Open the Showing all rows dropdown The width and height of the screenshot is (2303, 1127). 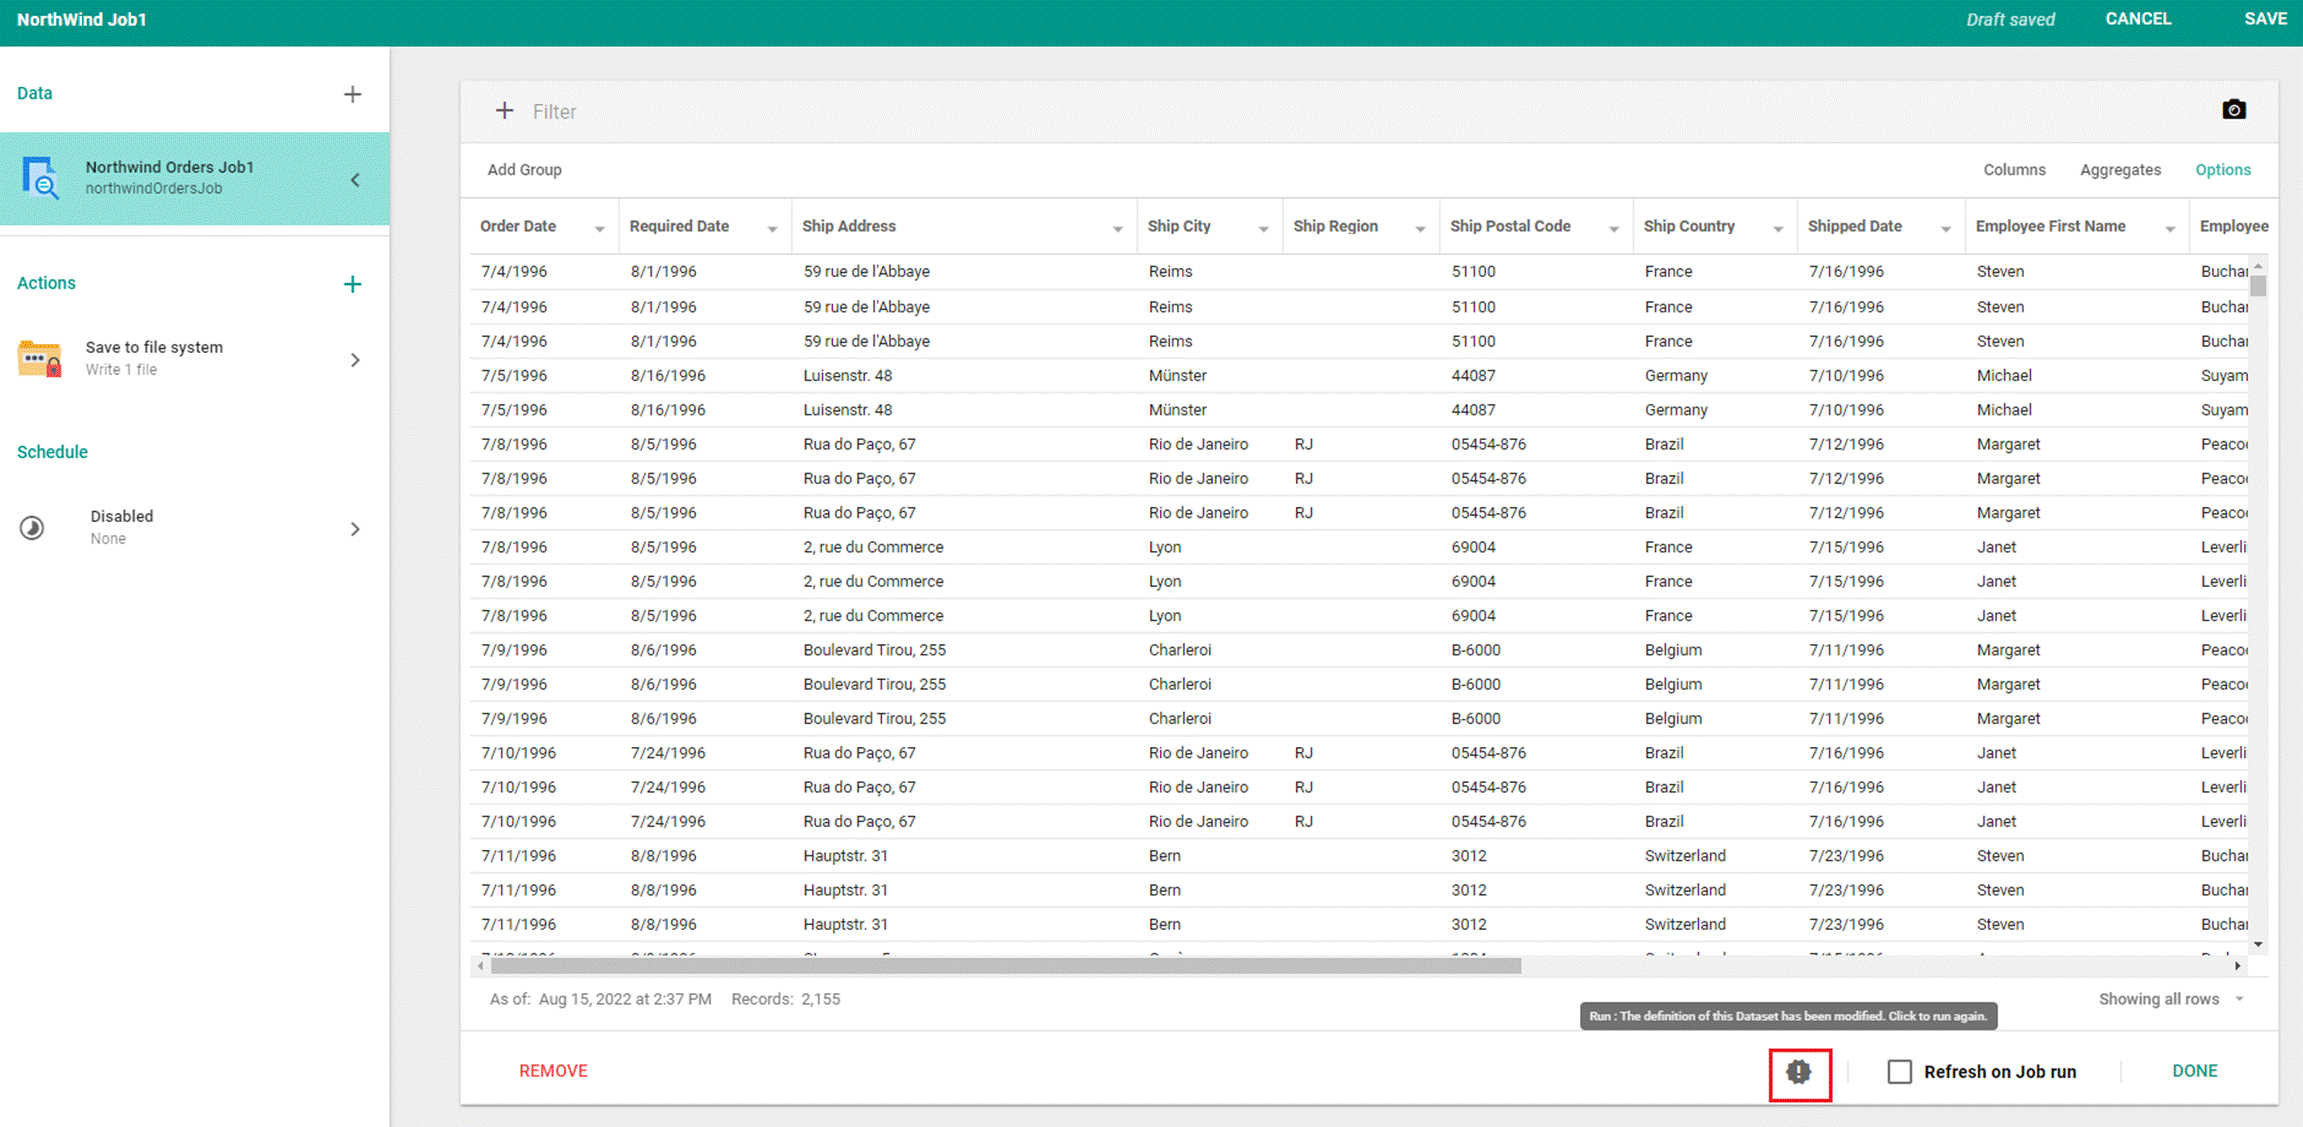click(x=2171, y=999)
